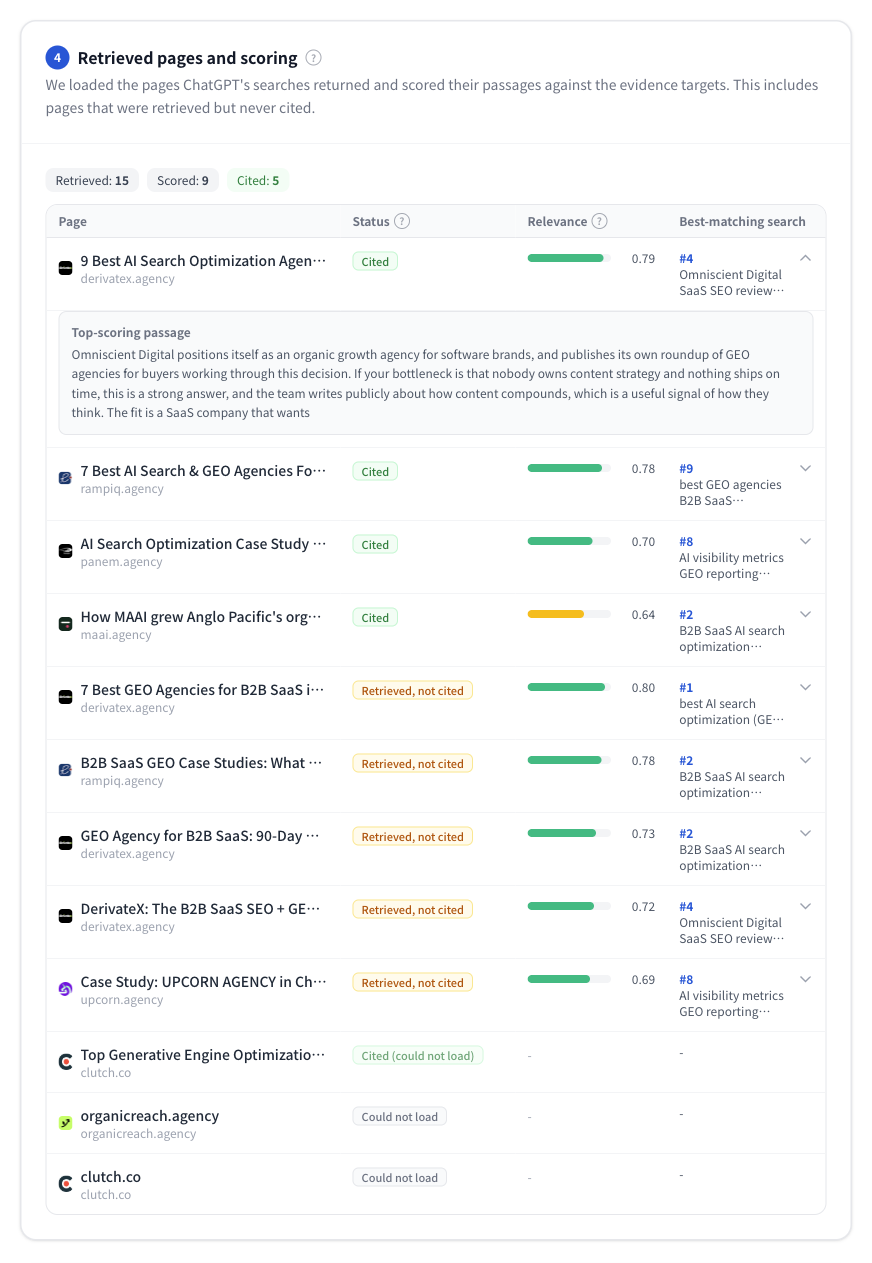Screen dimensions: 872x1263
Task: Click upcorn.agency purple favicon
Action: click(65, 989)
